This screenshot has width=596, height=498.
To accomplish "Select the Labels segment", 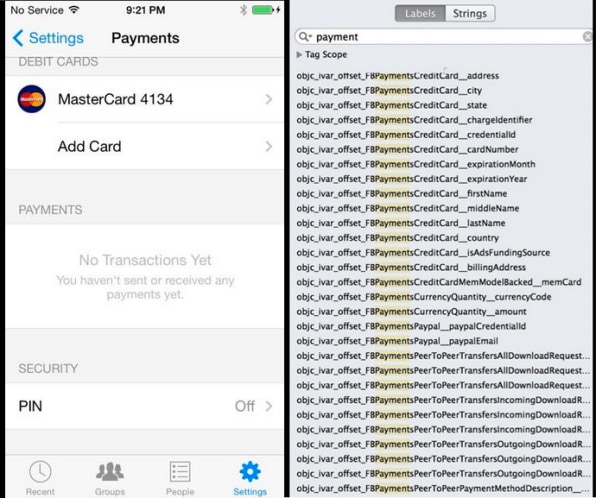I will pyautogui.click(x=420, y=13).
